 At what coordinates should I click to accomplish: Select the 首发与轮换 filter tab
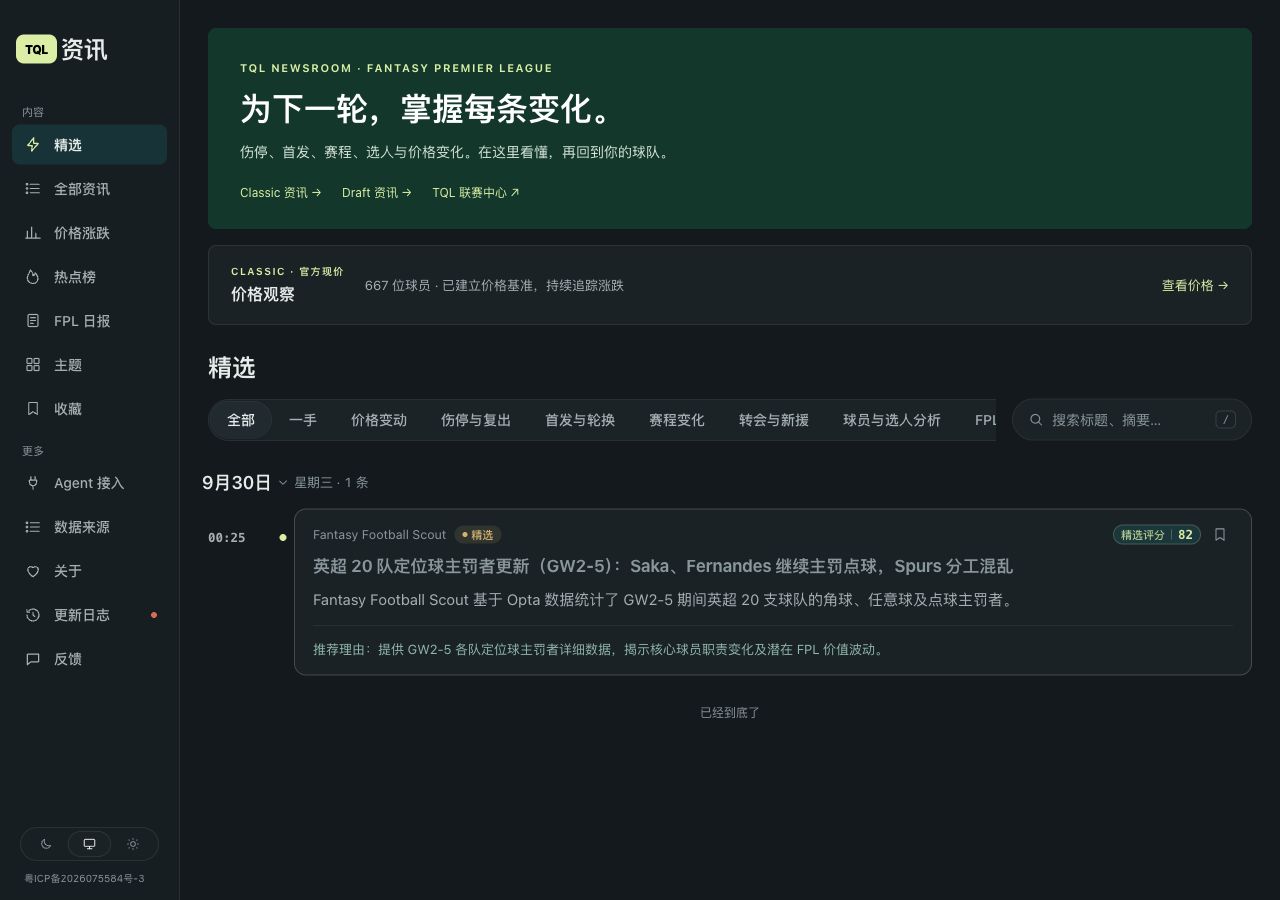(x=580, y=420)
